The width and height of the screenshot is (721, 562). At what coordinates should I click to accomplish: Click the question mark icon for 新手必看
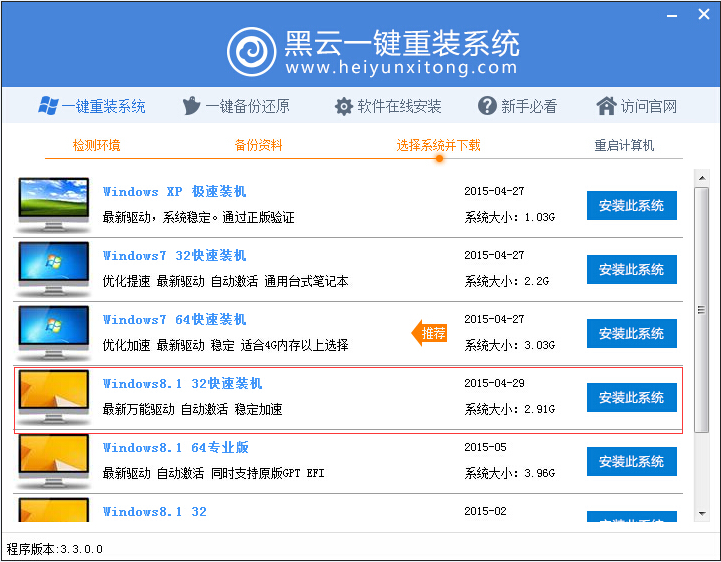[x=487, y=106]
